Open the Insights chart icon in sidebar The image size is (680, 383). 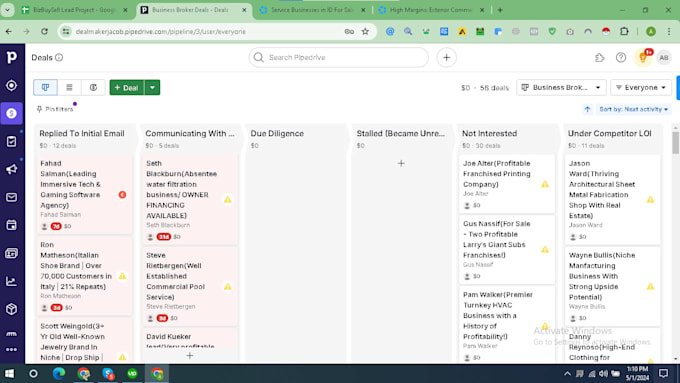(x=12, y=281)
